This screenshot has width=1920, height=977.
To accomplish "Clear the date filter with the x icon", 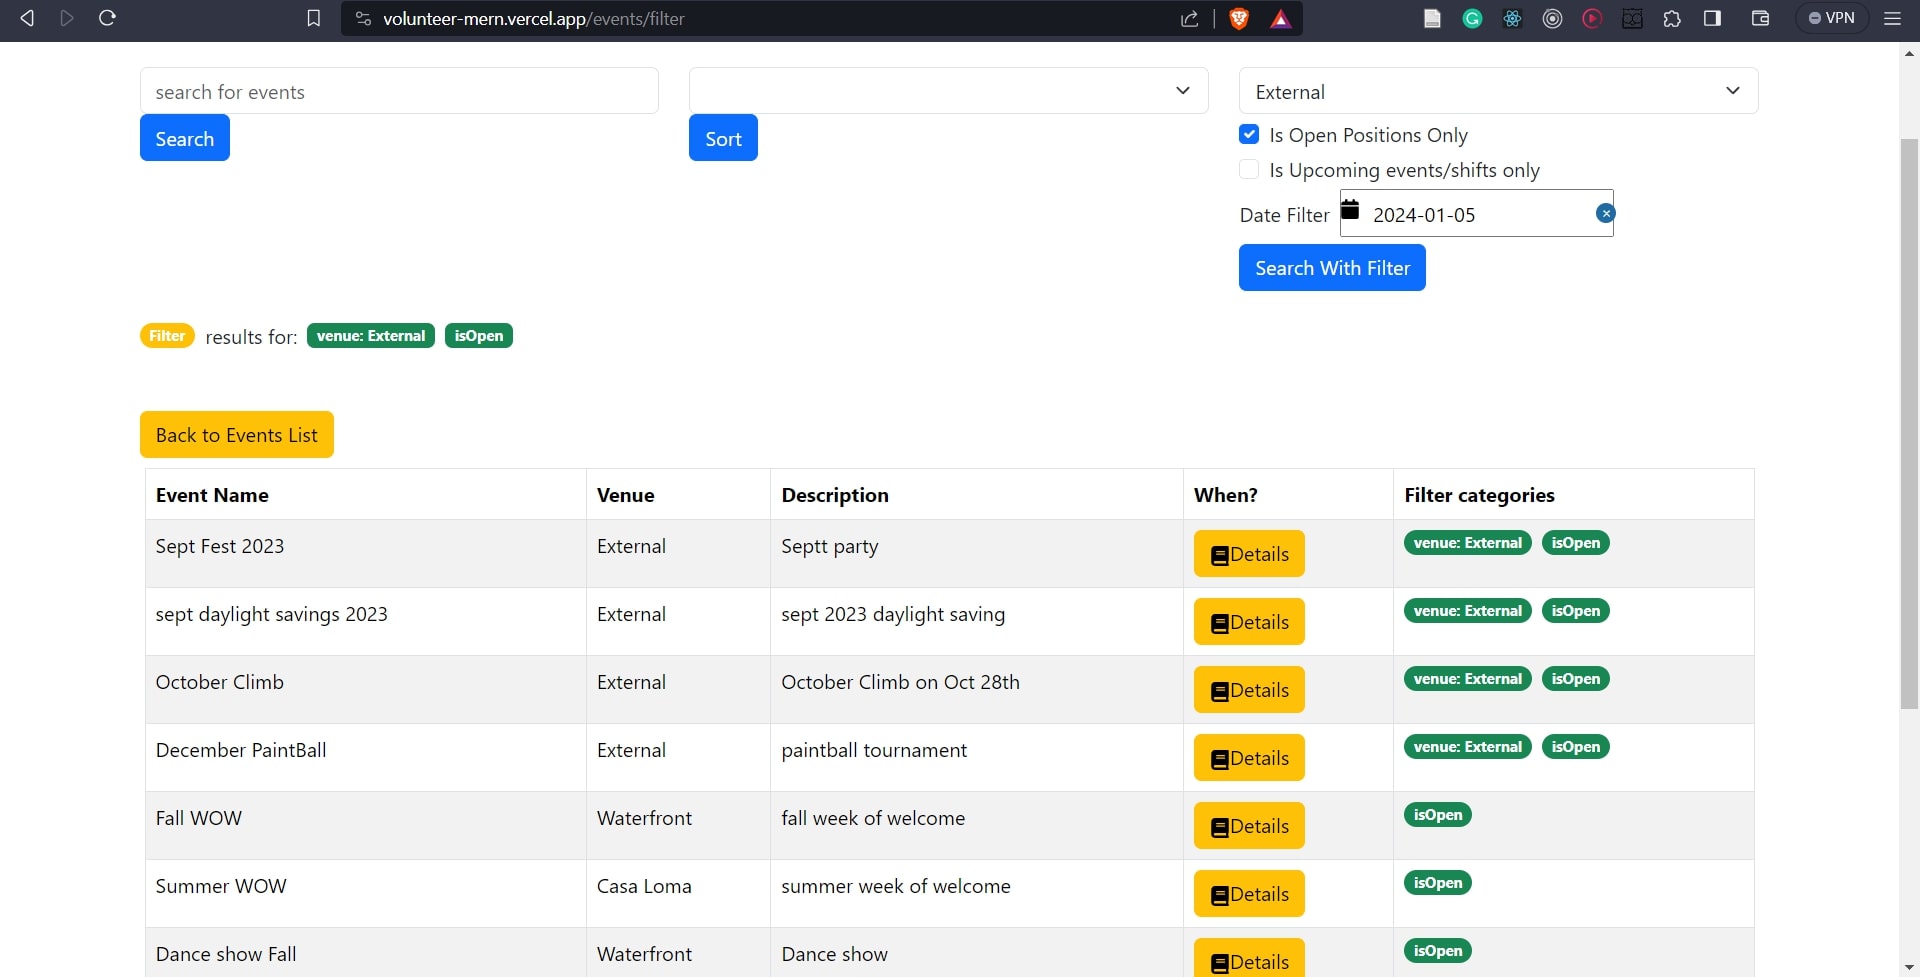I will pos(1605,213).
